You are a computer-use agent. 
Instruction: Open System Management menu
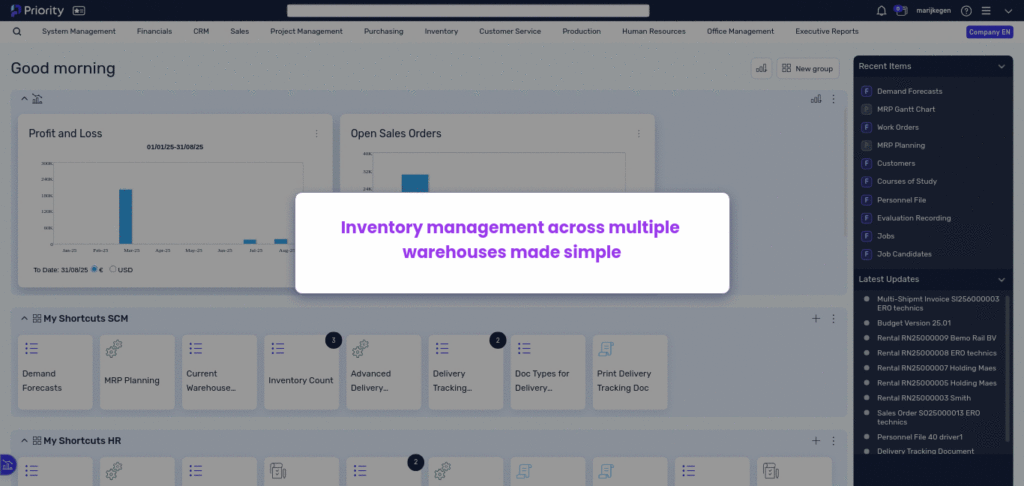79,31
